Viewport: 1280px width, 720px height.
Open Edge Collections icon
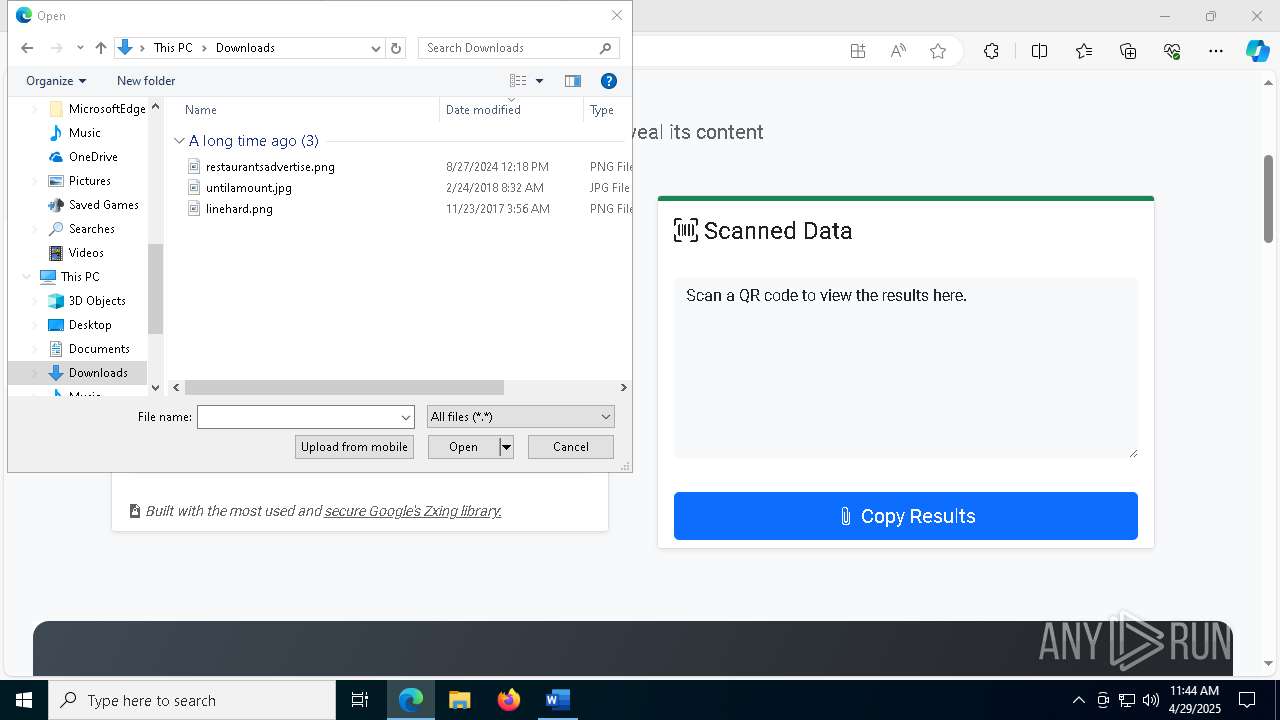[x=1128, y=51]
